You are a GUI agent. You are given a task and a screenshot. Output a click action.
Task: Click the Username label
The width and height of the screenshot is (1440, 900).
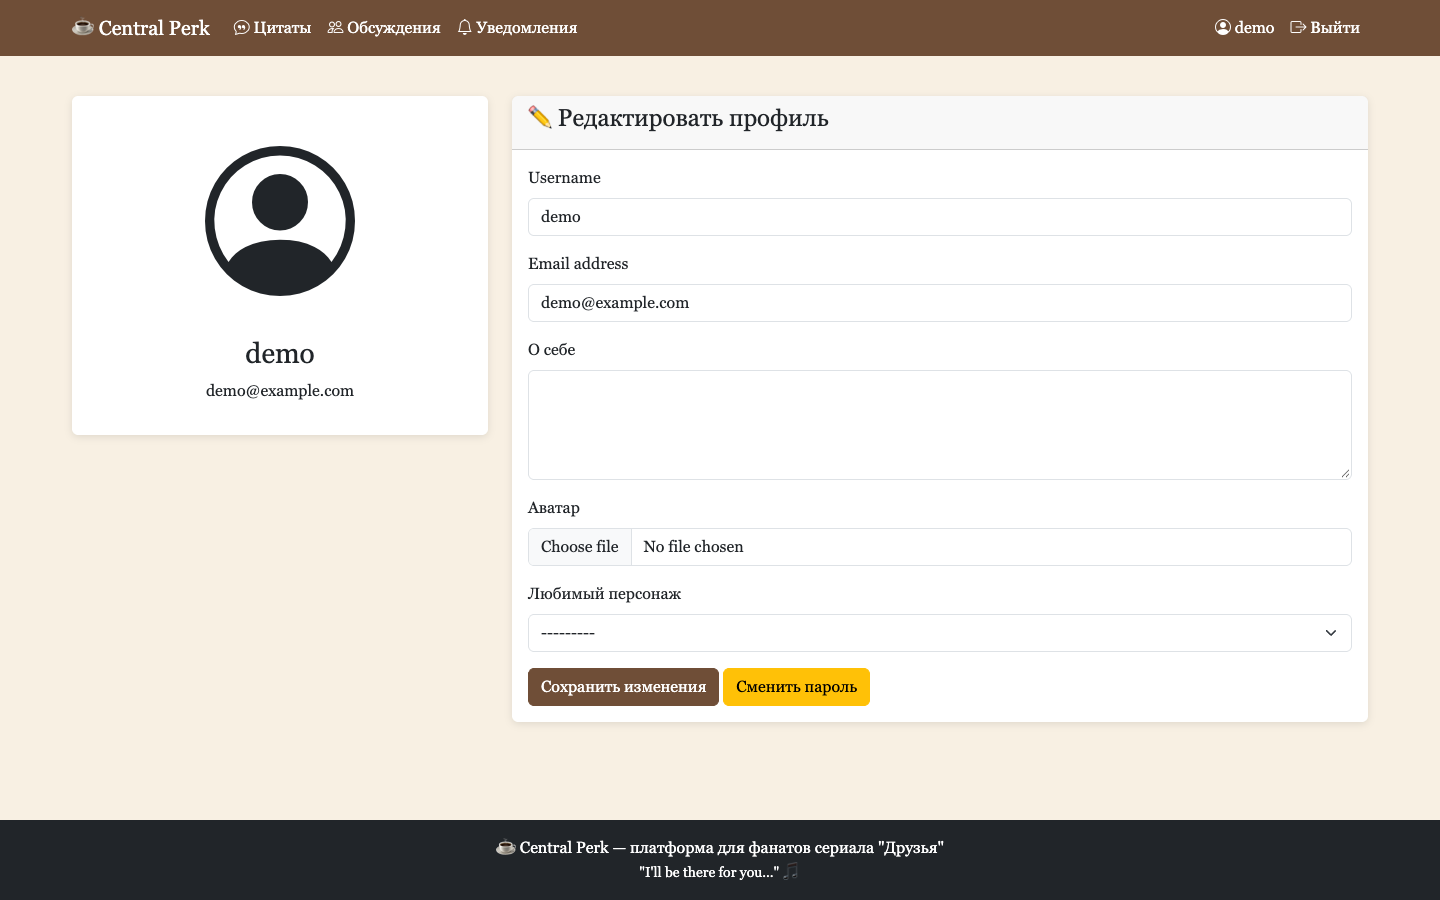564,178
